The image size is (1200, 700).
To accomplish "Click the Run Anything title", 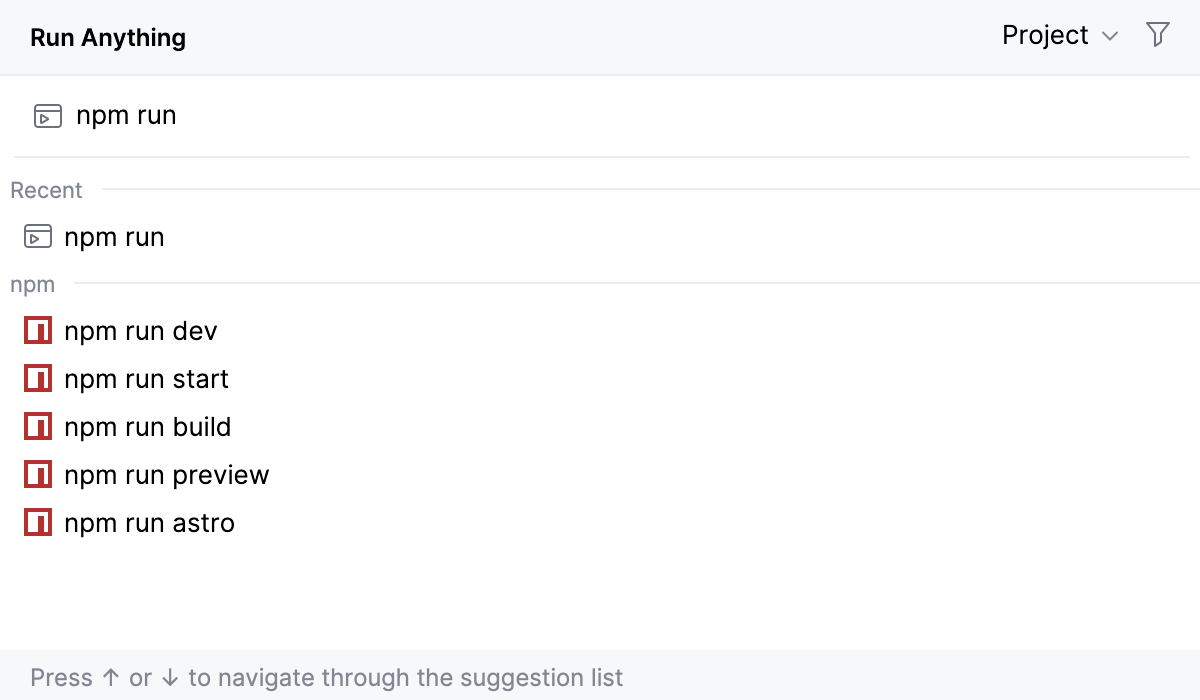I will click(x=107, y=37).
